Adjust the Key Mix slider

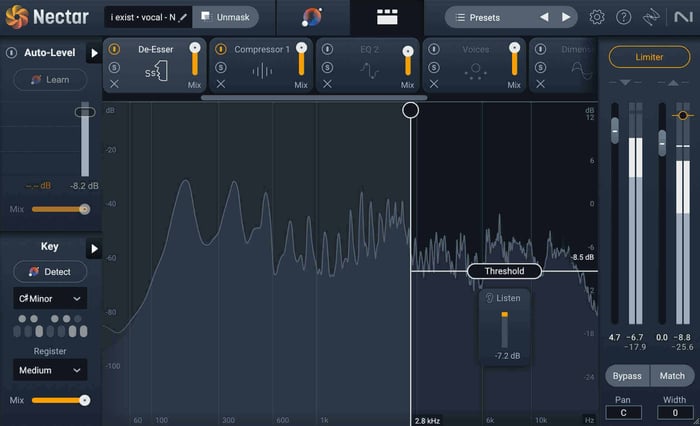84,400
